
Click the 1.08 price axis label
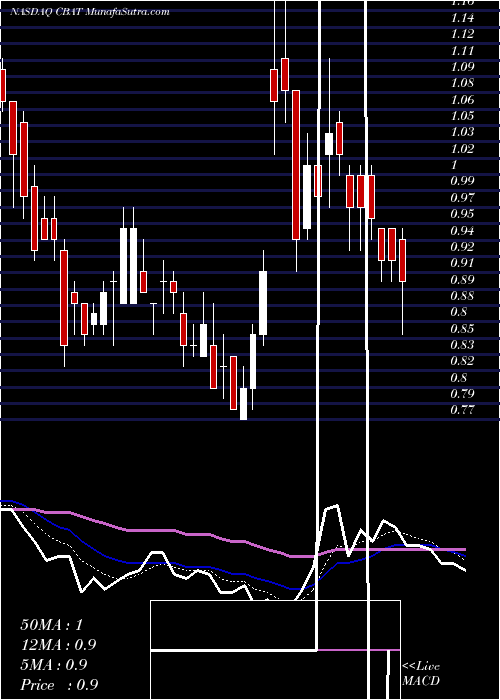click(462, 83)
